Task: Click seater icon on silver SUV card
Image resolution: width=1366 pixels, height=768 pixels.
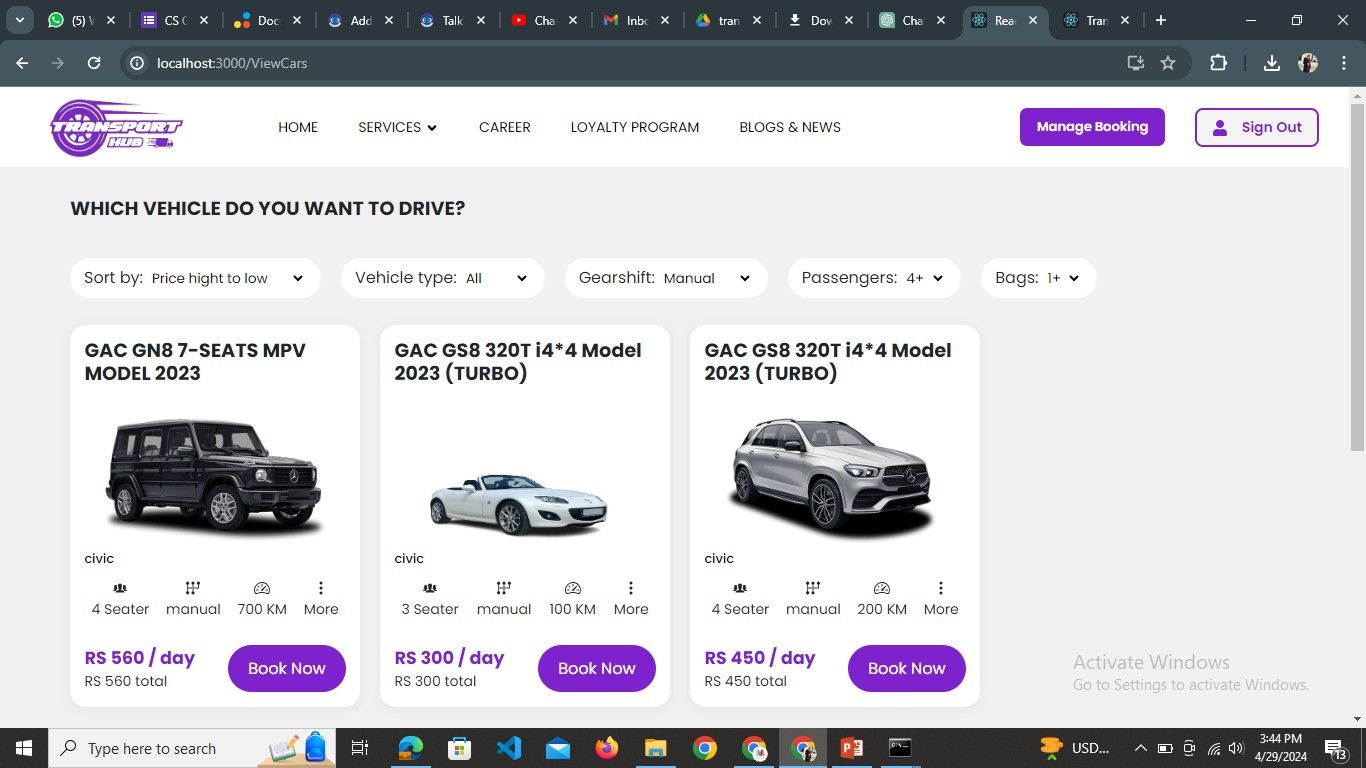Action: pyautogui.click(x=740, y=588)
